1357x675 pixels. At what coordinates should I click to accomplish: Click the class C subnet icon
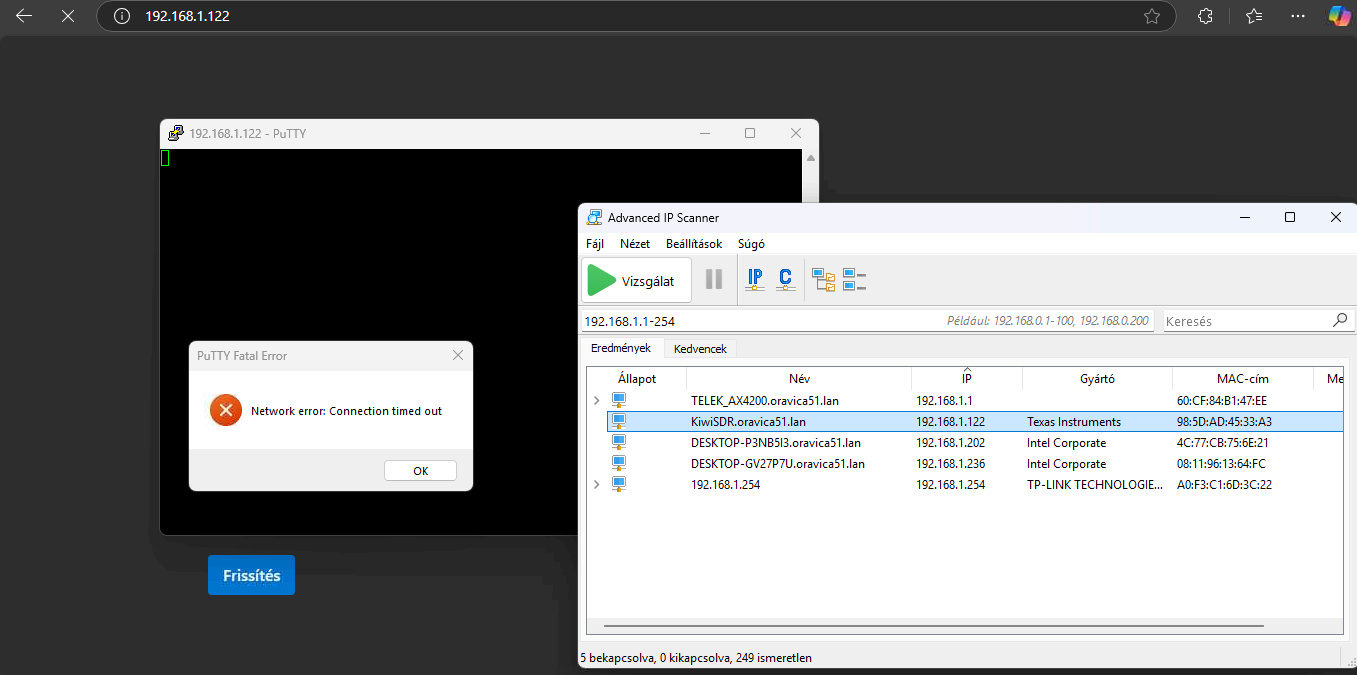[x=786, y=280]
